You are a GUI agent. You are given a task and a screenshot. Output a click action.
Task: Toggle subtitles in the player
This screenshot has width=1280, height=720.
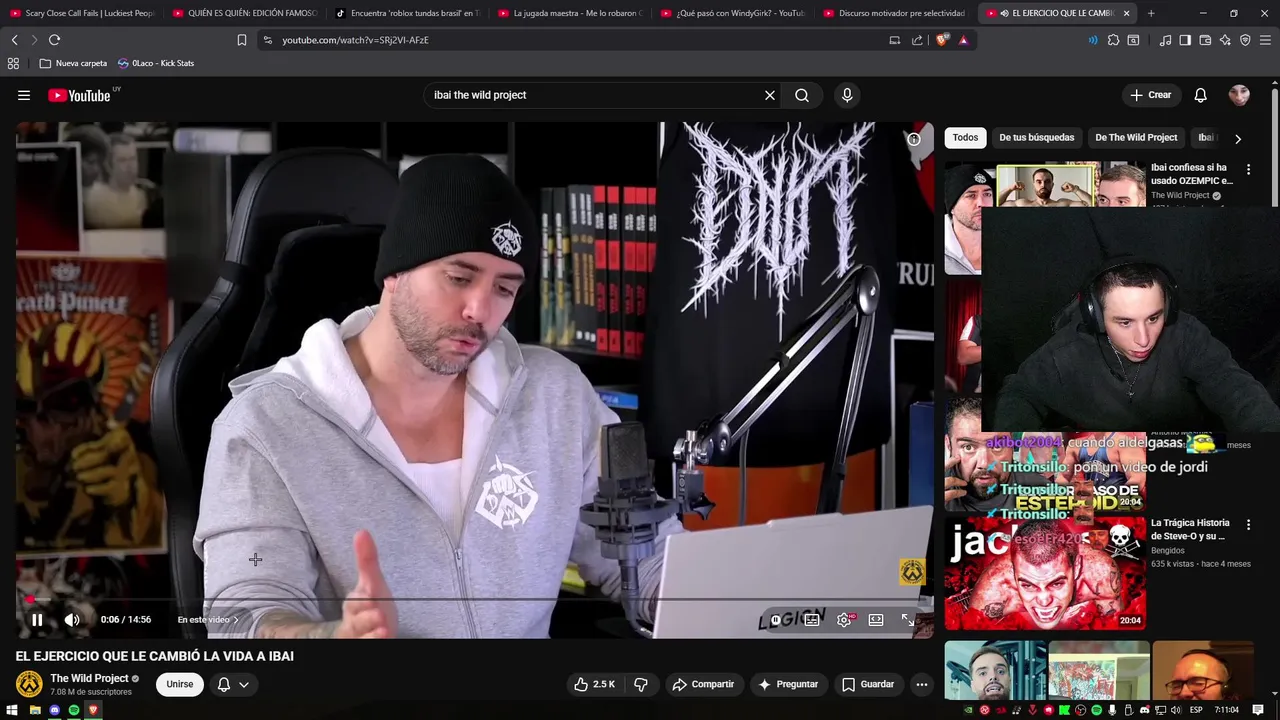(812, 620)
